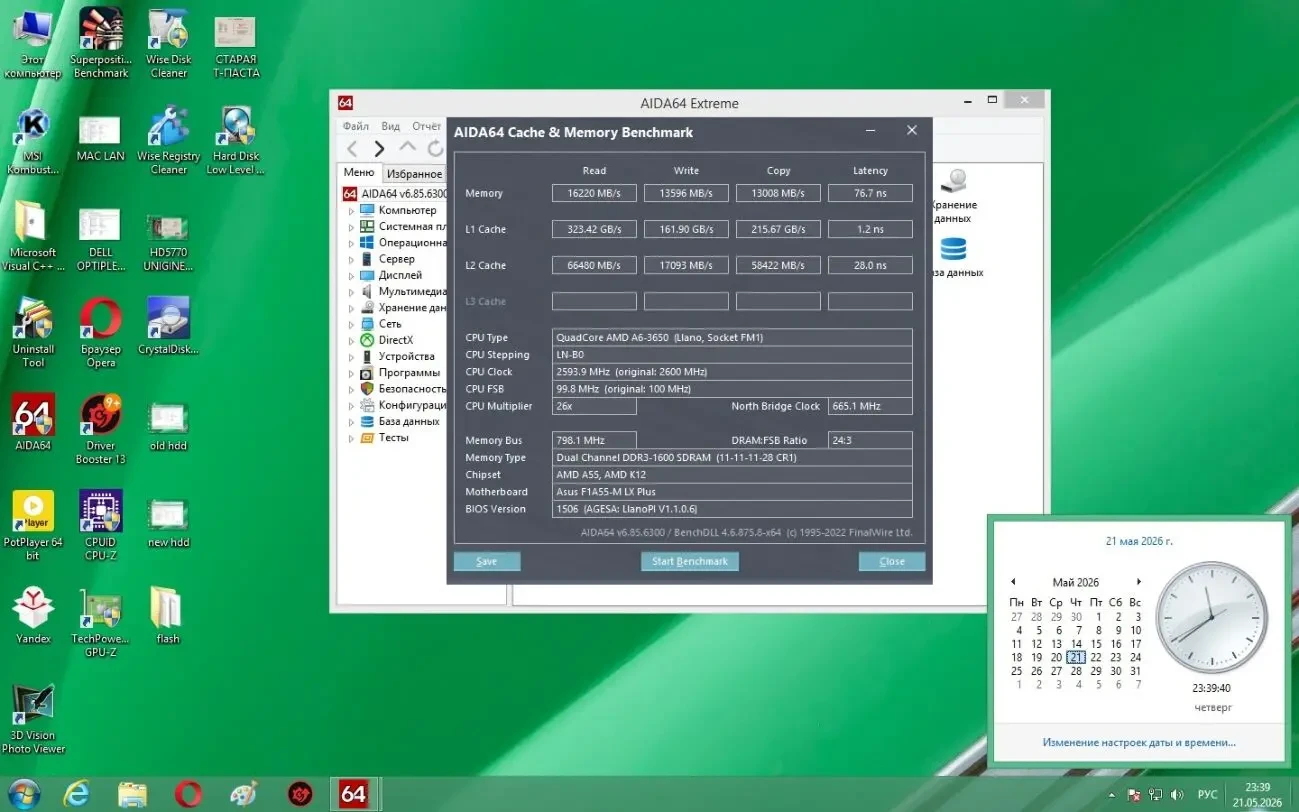1299x812 pixels.
Task: Open the Хранение данных icon in right pane
Action: point(953,196)
